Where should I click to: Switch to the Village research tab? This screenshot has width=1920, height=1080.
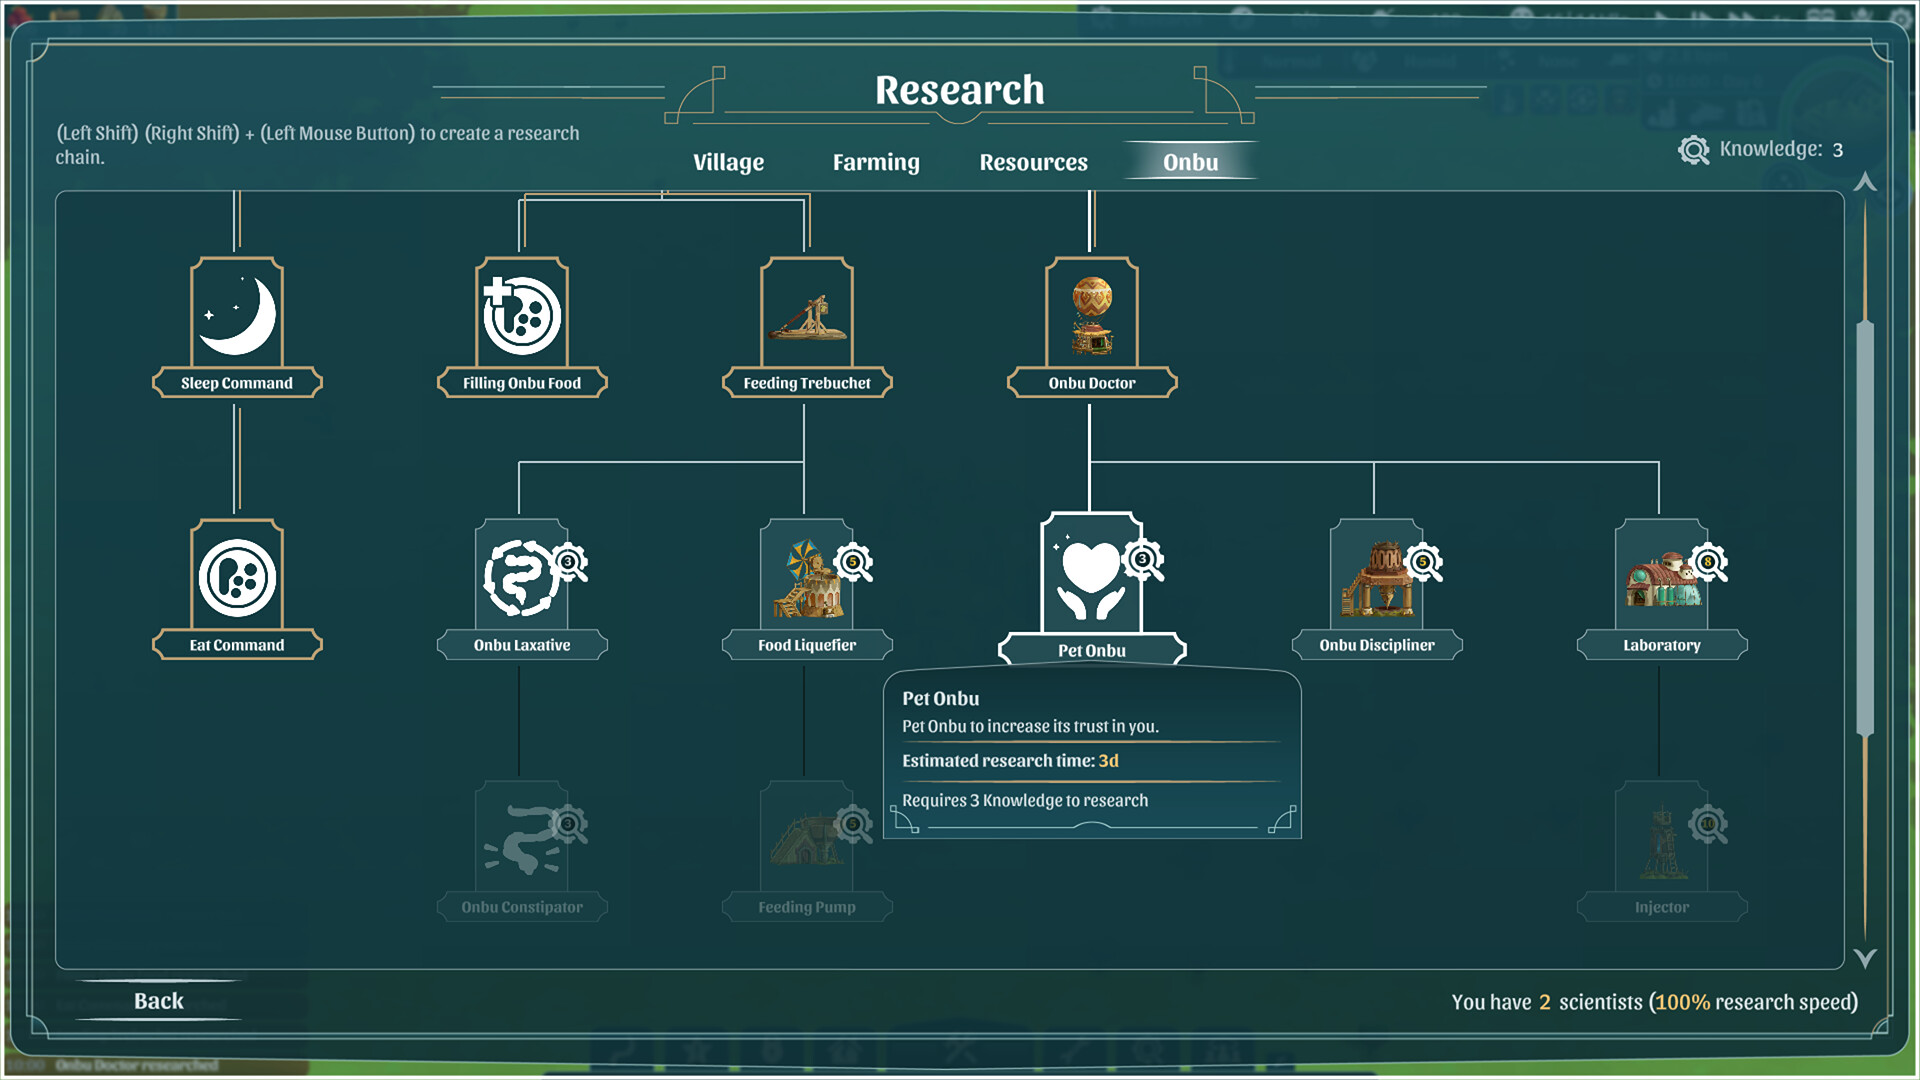(727, 162)
